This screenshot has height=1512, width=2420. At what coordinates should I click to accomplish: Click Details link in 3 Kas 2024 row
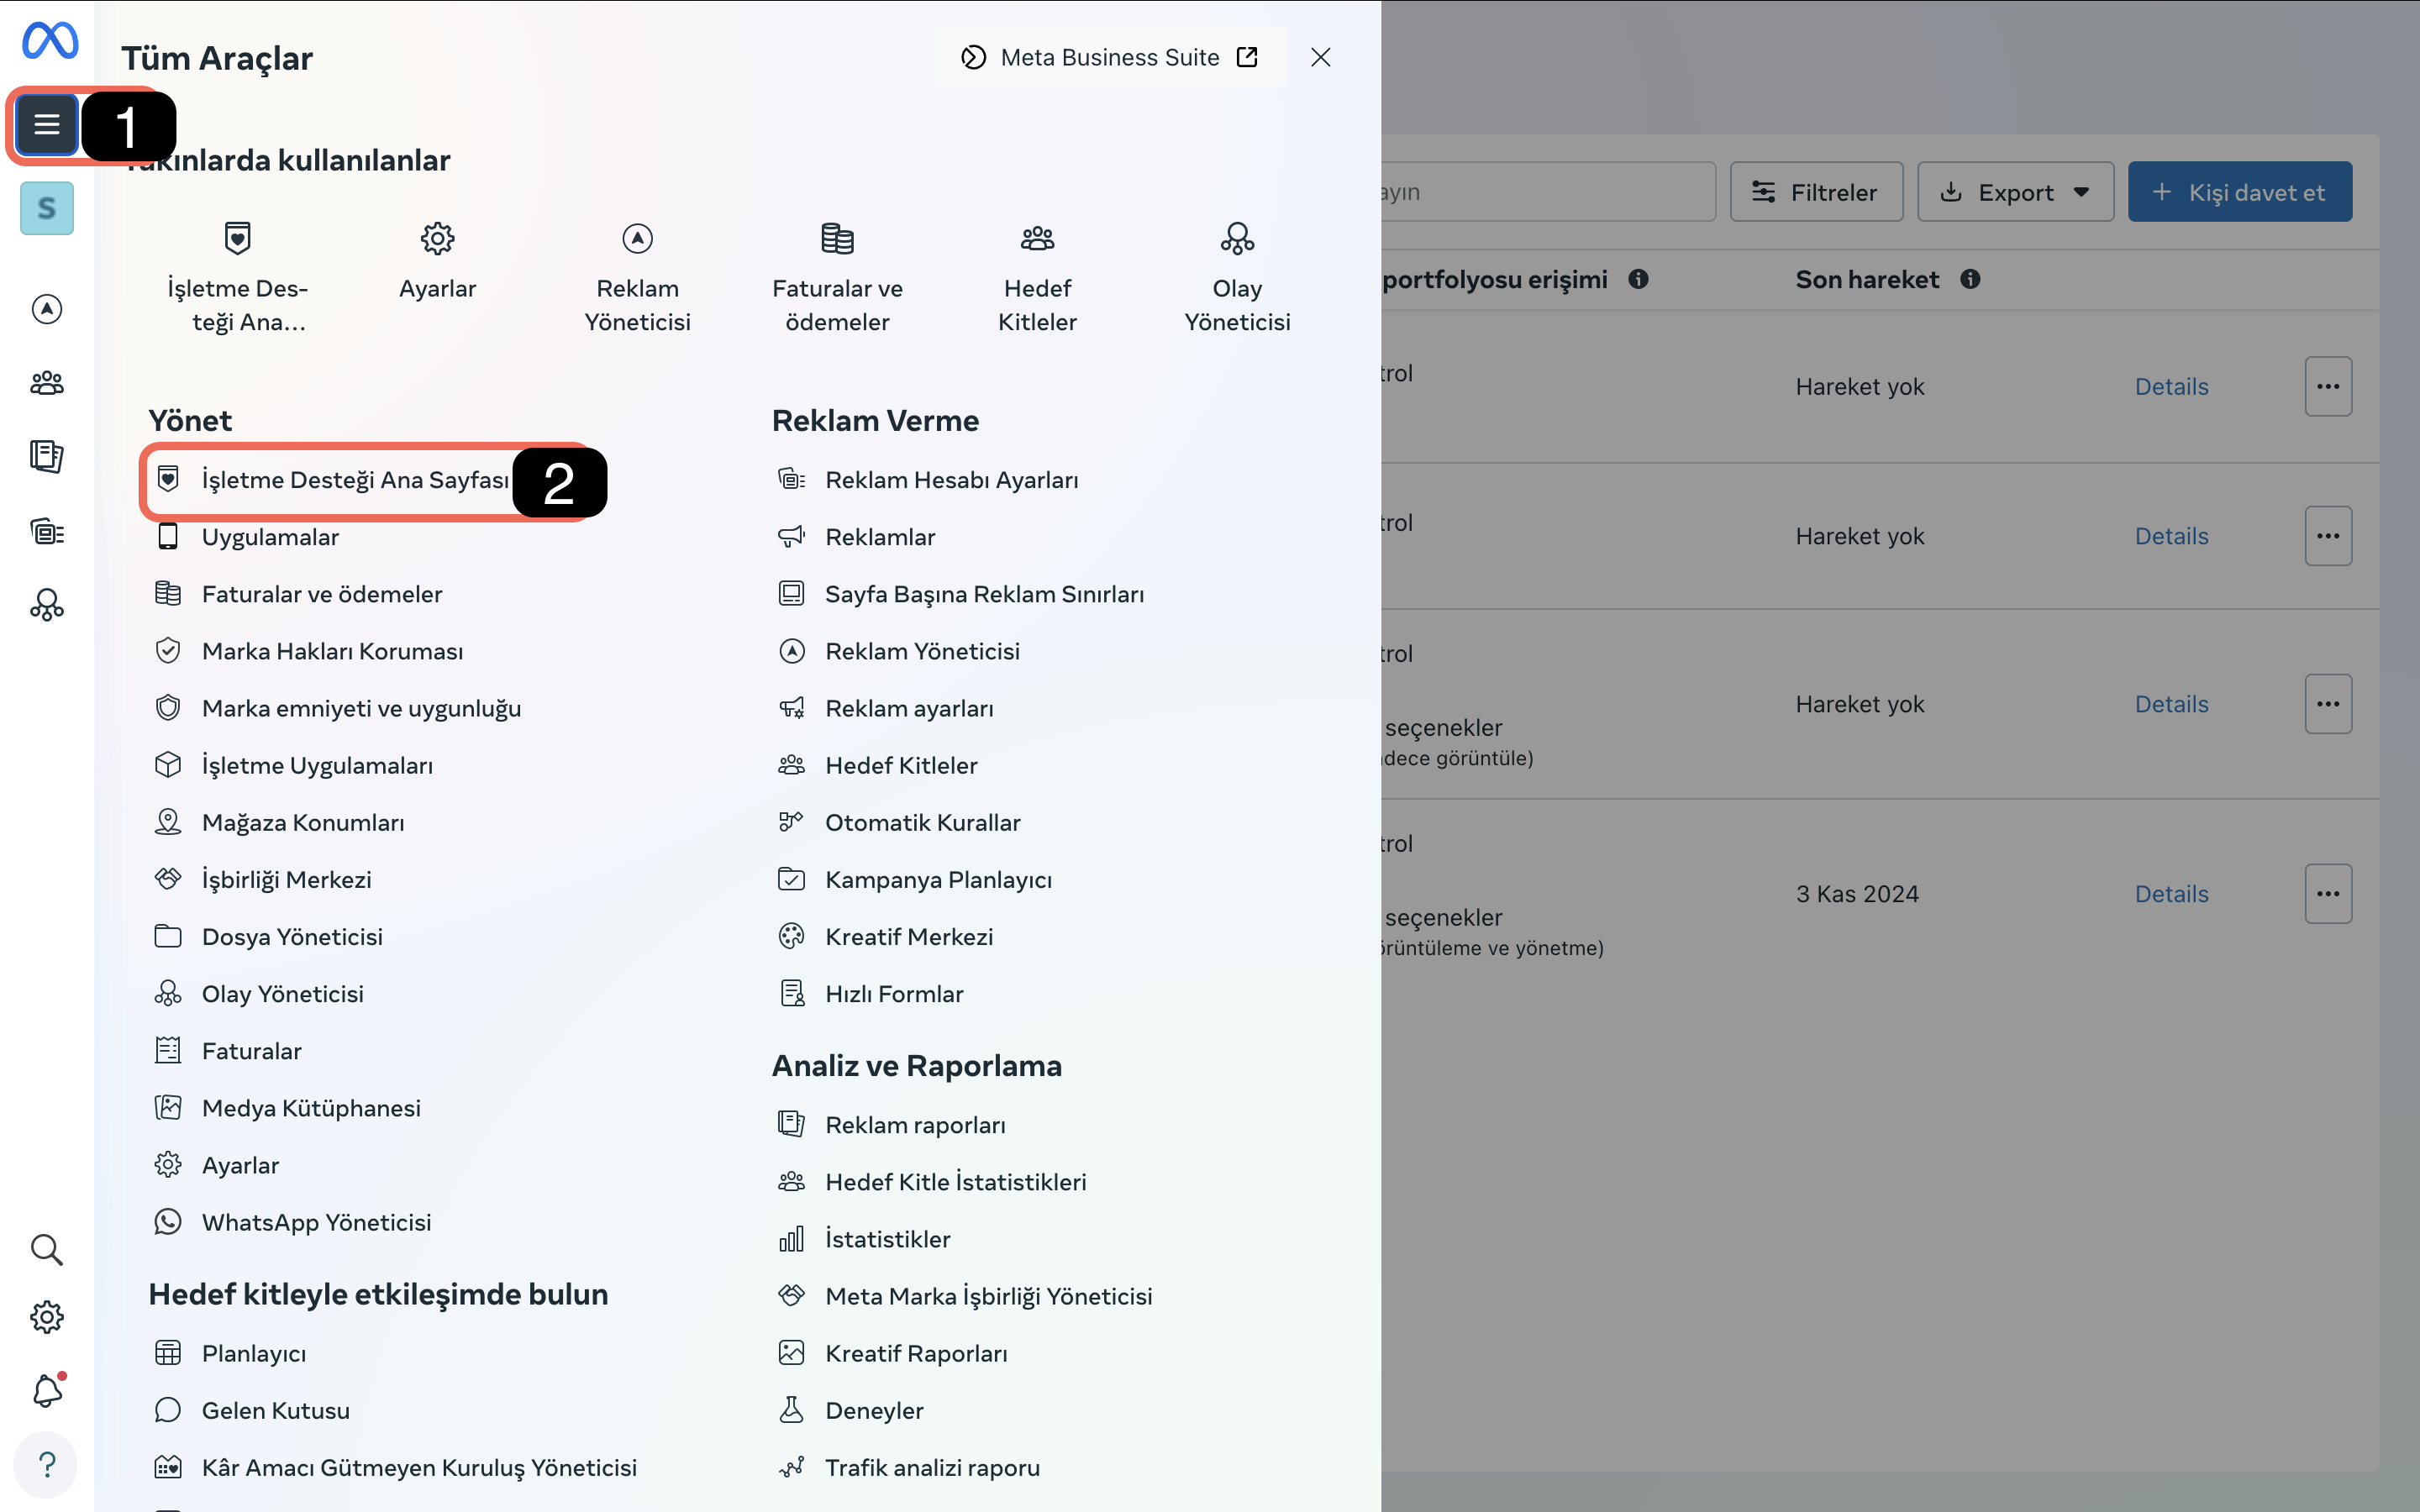(x=2171, y=894)
